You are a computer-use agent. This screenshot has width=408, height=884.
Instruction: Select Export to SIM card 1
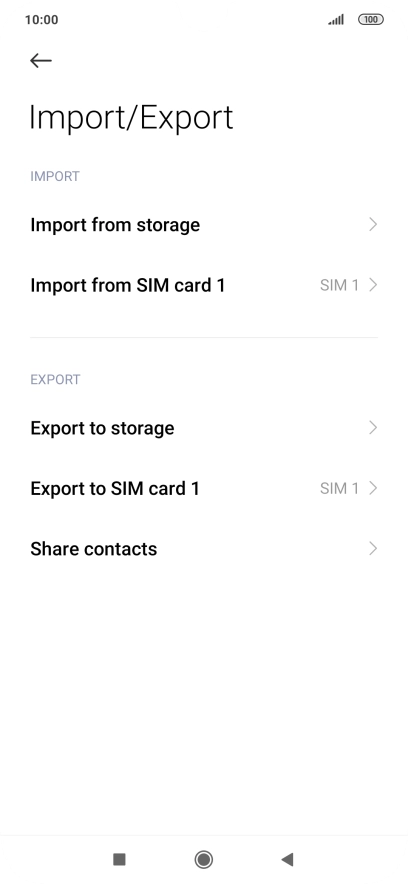point(204,488)
